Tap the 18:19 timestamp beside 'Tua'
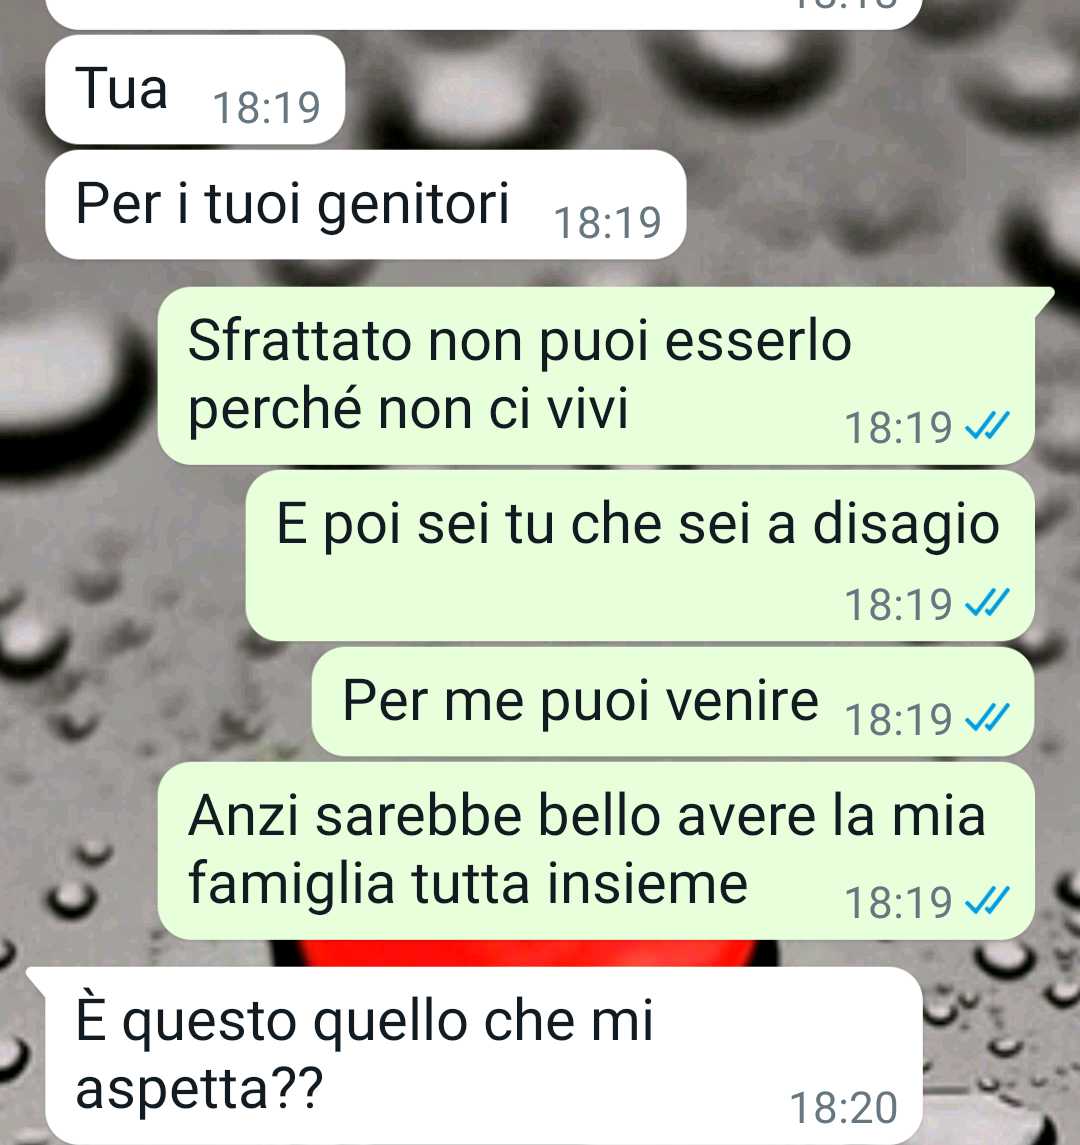Screen dimensions: 1080x1145 [267, 108]
